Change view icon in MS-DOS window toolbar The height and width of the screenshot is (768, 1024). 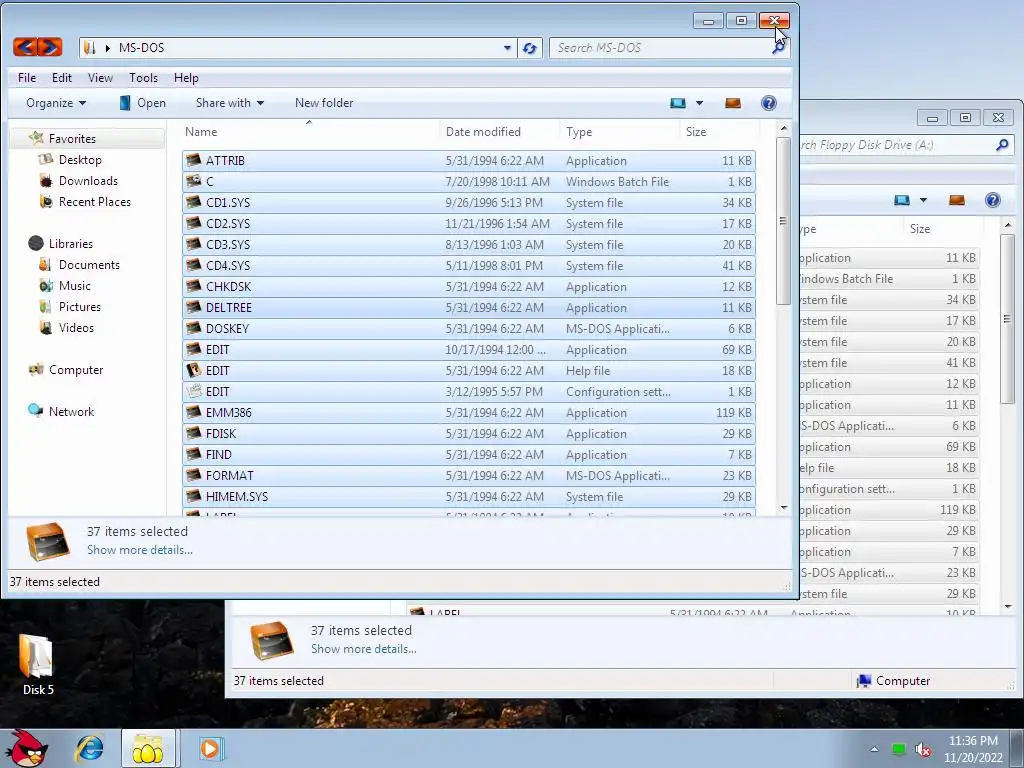(x=678, y=103)
